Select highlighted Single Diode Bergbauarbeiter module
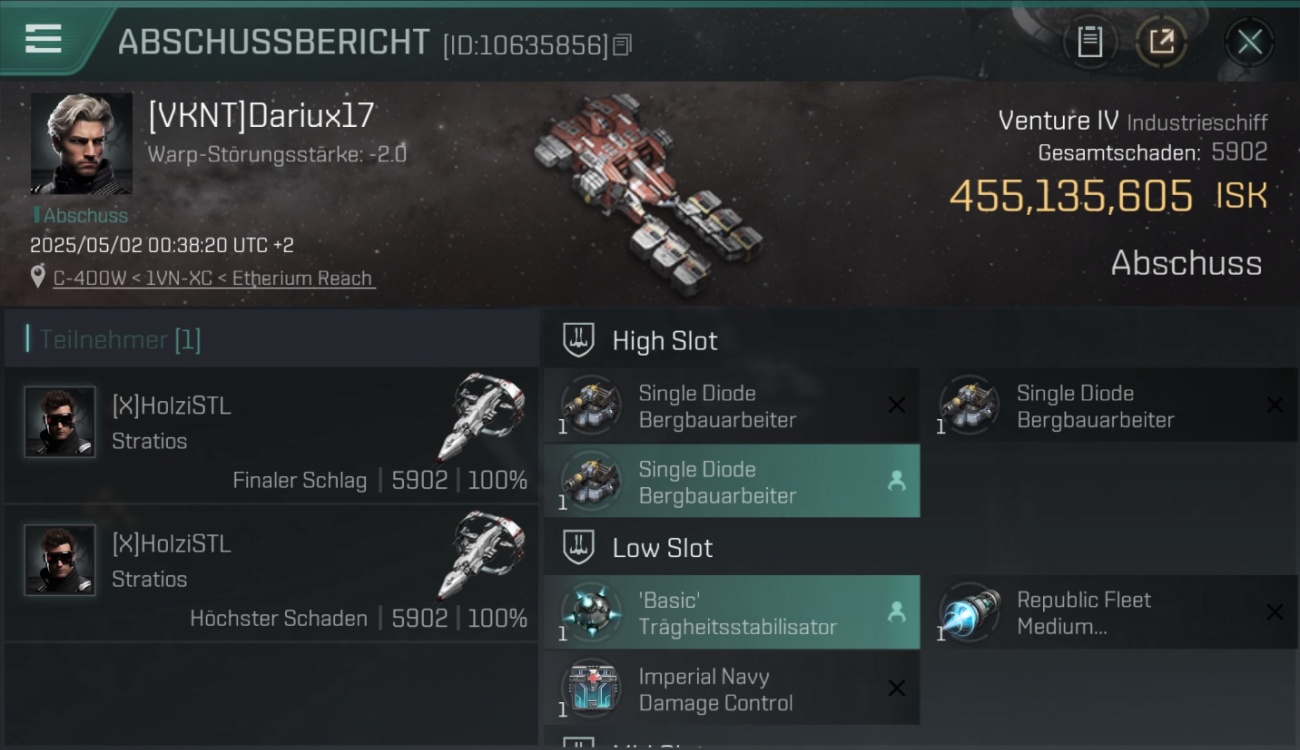The width and height of the screenshot is (1300, 750). pyautogui.click(x=732, y=482)
